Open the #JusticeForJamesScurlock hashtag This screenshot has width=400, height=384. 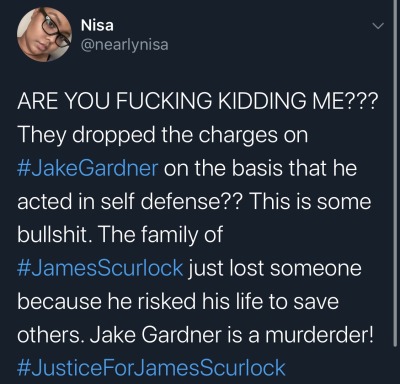click(x=151, y=368)
